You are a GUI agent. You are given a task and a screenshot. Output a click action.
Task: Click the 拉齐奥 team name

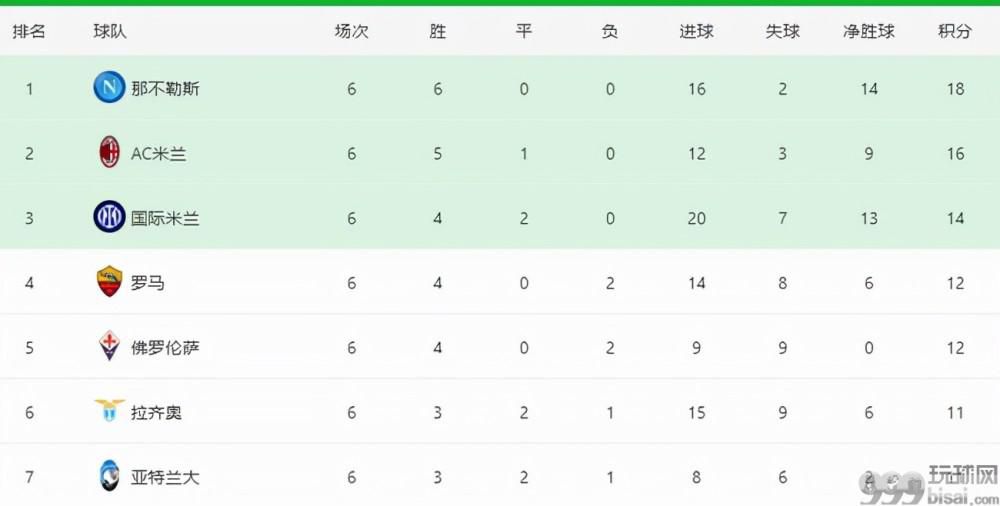click(156, 412)
